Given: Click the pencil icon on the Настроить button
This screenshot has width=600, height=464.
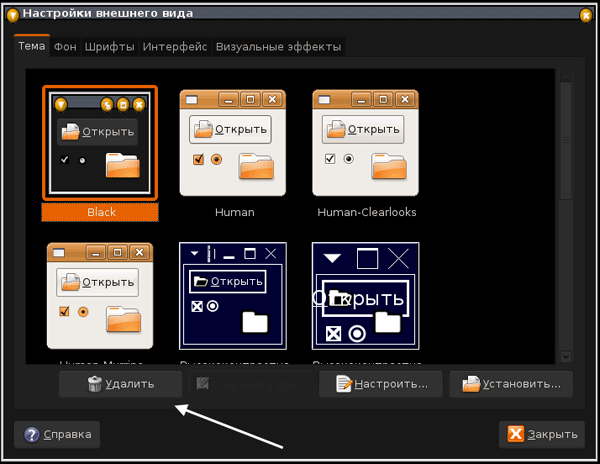Looking at the screenshot, I should coord(345,383).
